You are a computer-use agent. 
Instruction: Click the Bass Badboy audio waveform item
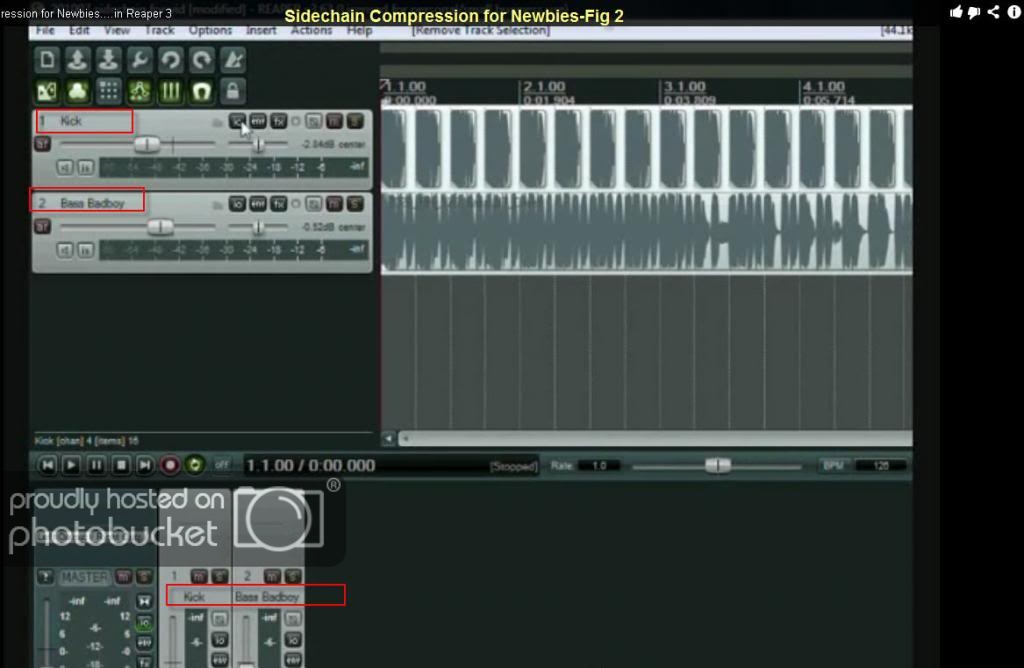(647, 231)
